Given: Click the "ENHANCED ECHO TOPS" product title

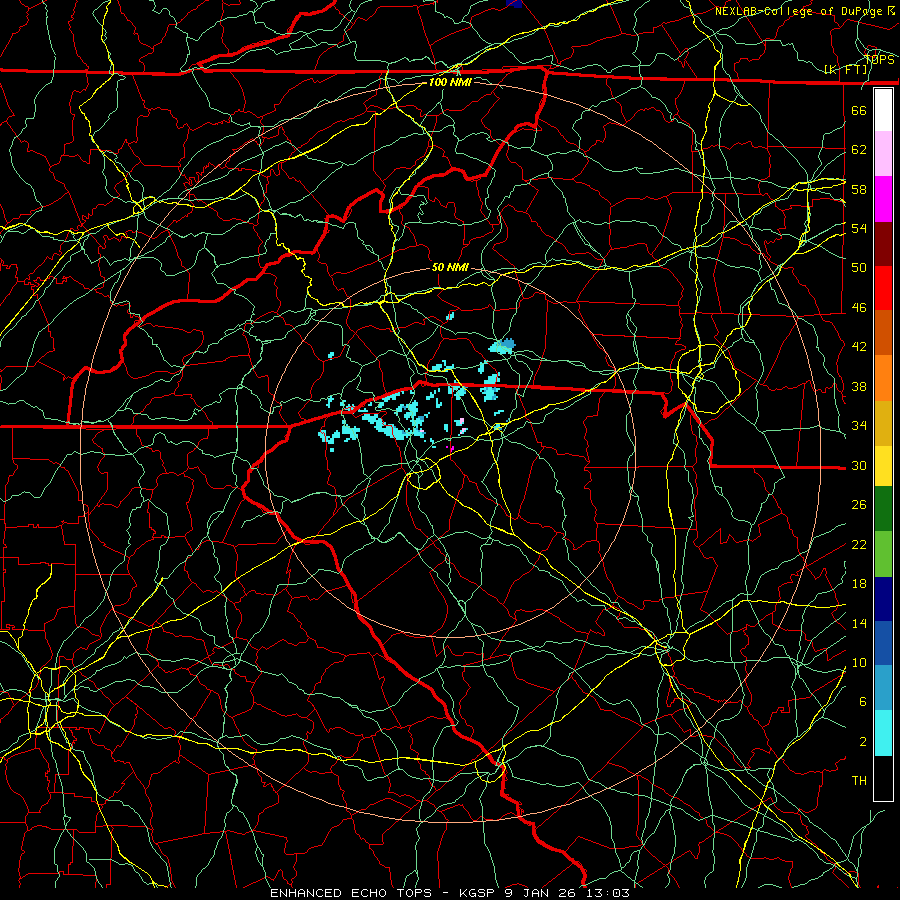Looking at the screenshot, I should [x=351, y=893].
